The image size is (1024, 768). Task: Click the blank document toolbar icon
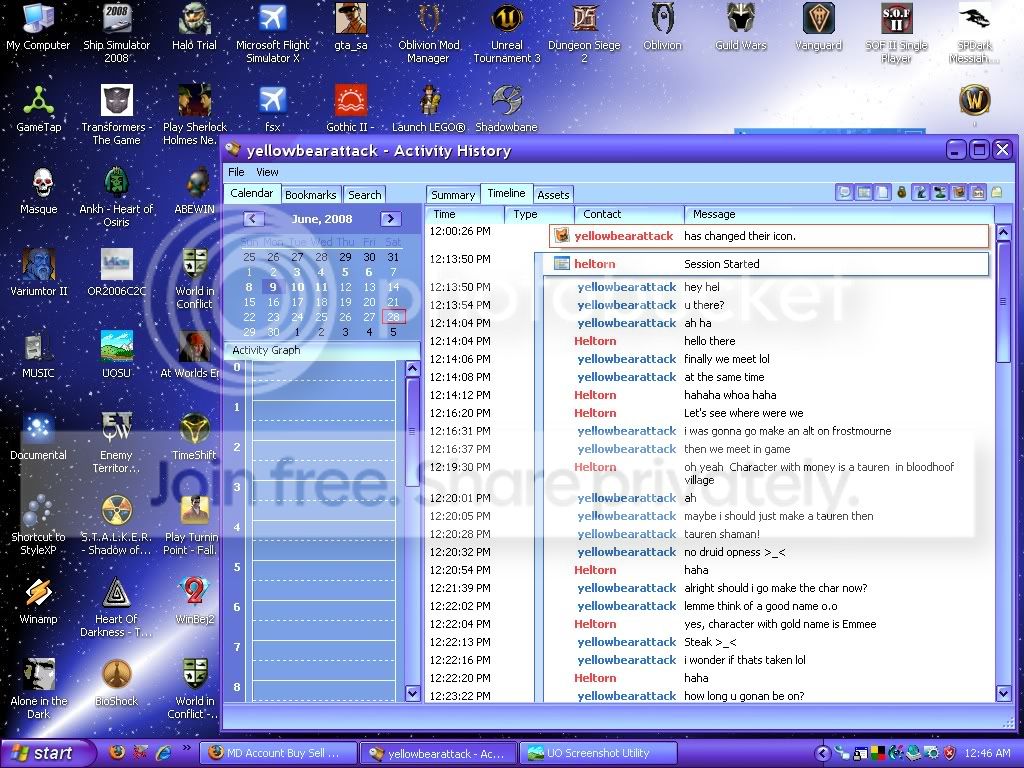coord(882,192)
